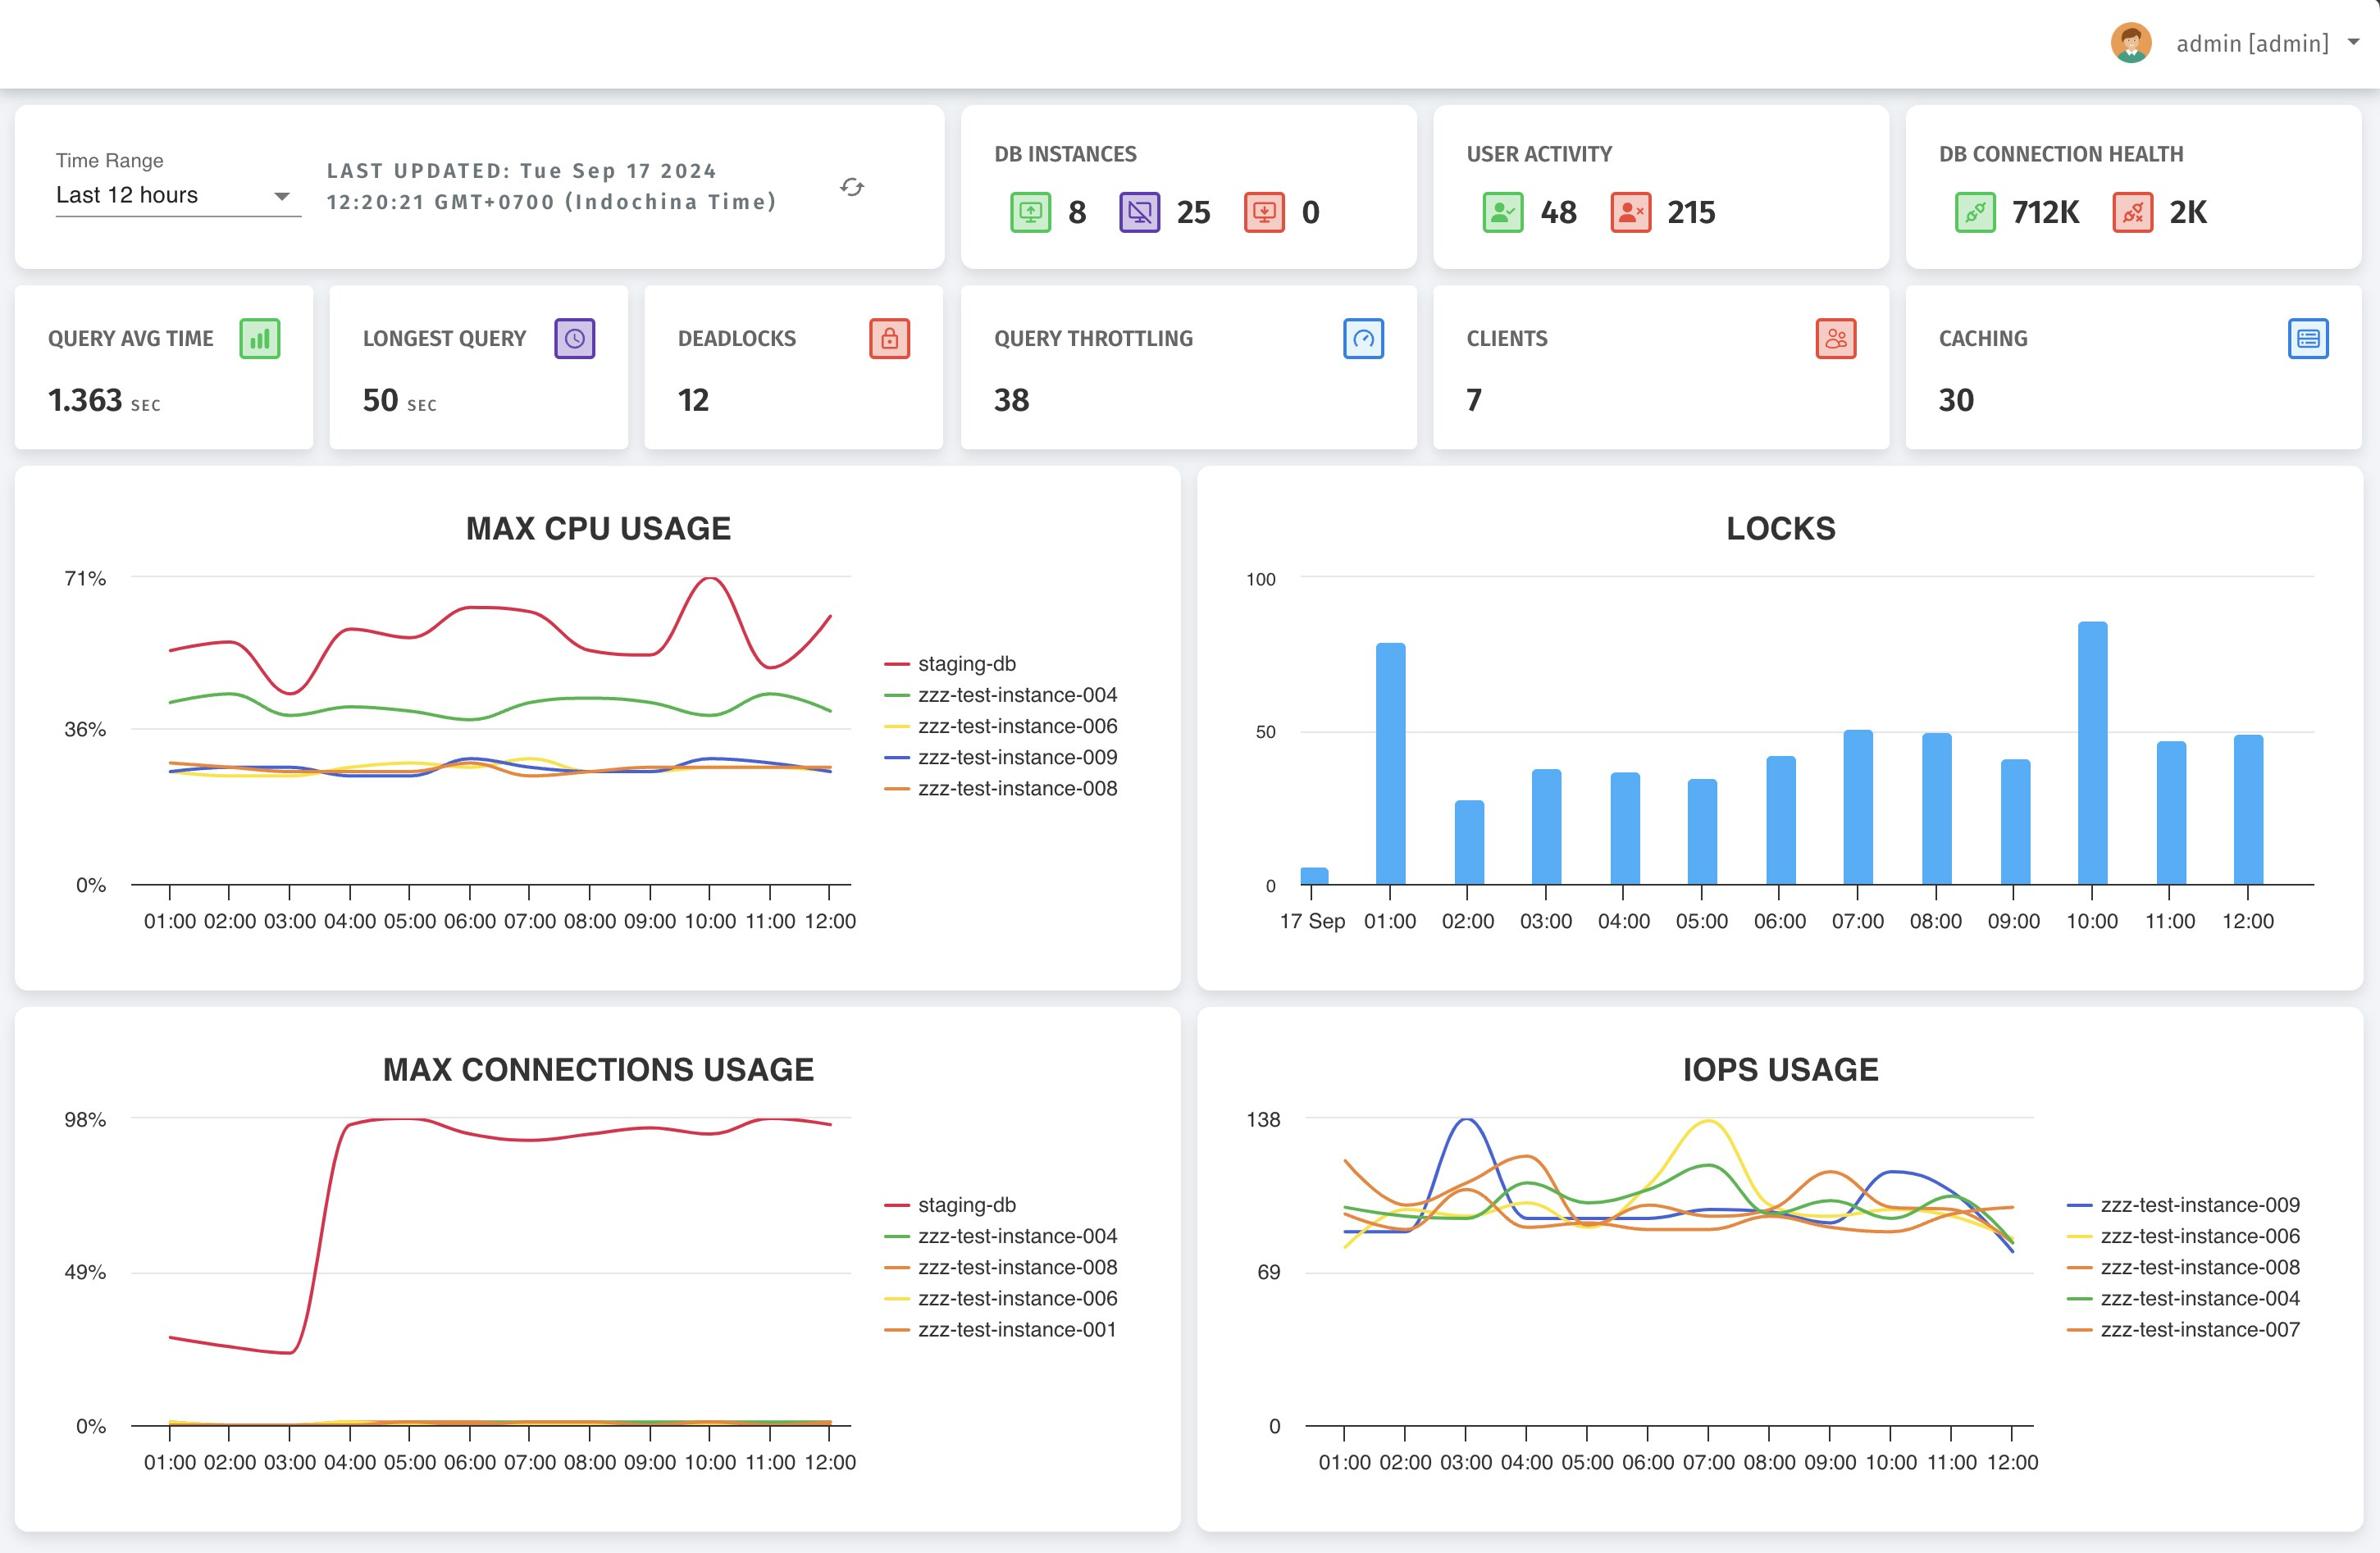Click green running DB instances icon

(x=1030, y=212)
